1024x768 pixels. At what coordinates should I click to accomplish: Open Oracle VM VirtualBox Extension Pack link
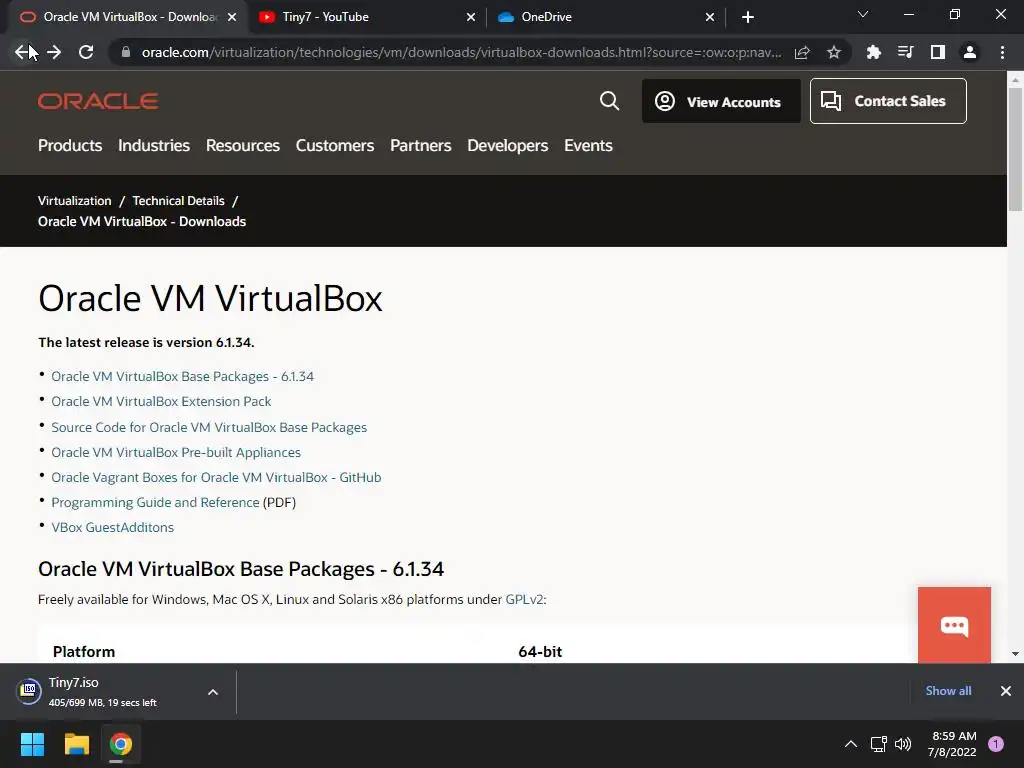pos(161,402)
